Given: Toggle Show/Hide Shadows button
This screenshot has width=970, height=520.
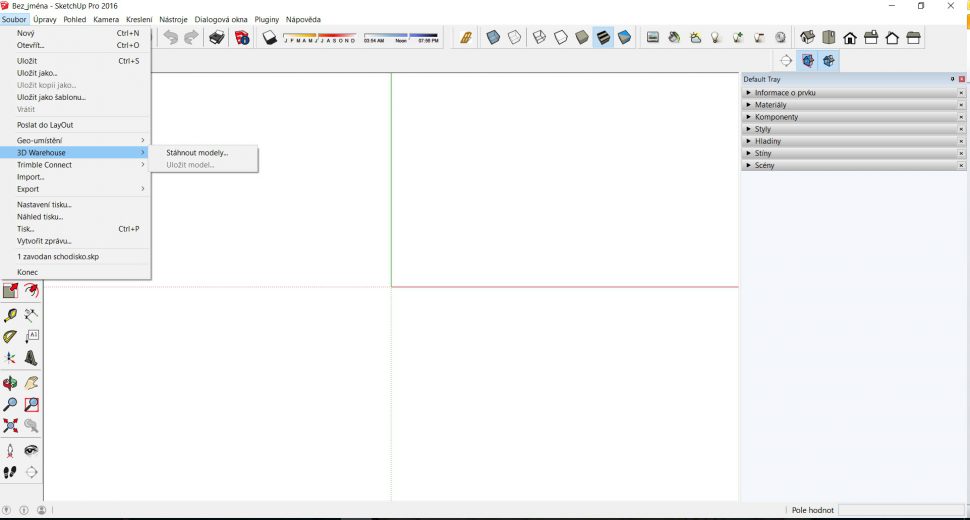Looking at the screenshot, I should click(270, 38).
